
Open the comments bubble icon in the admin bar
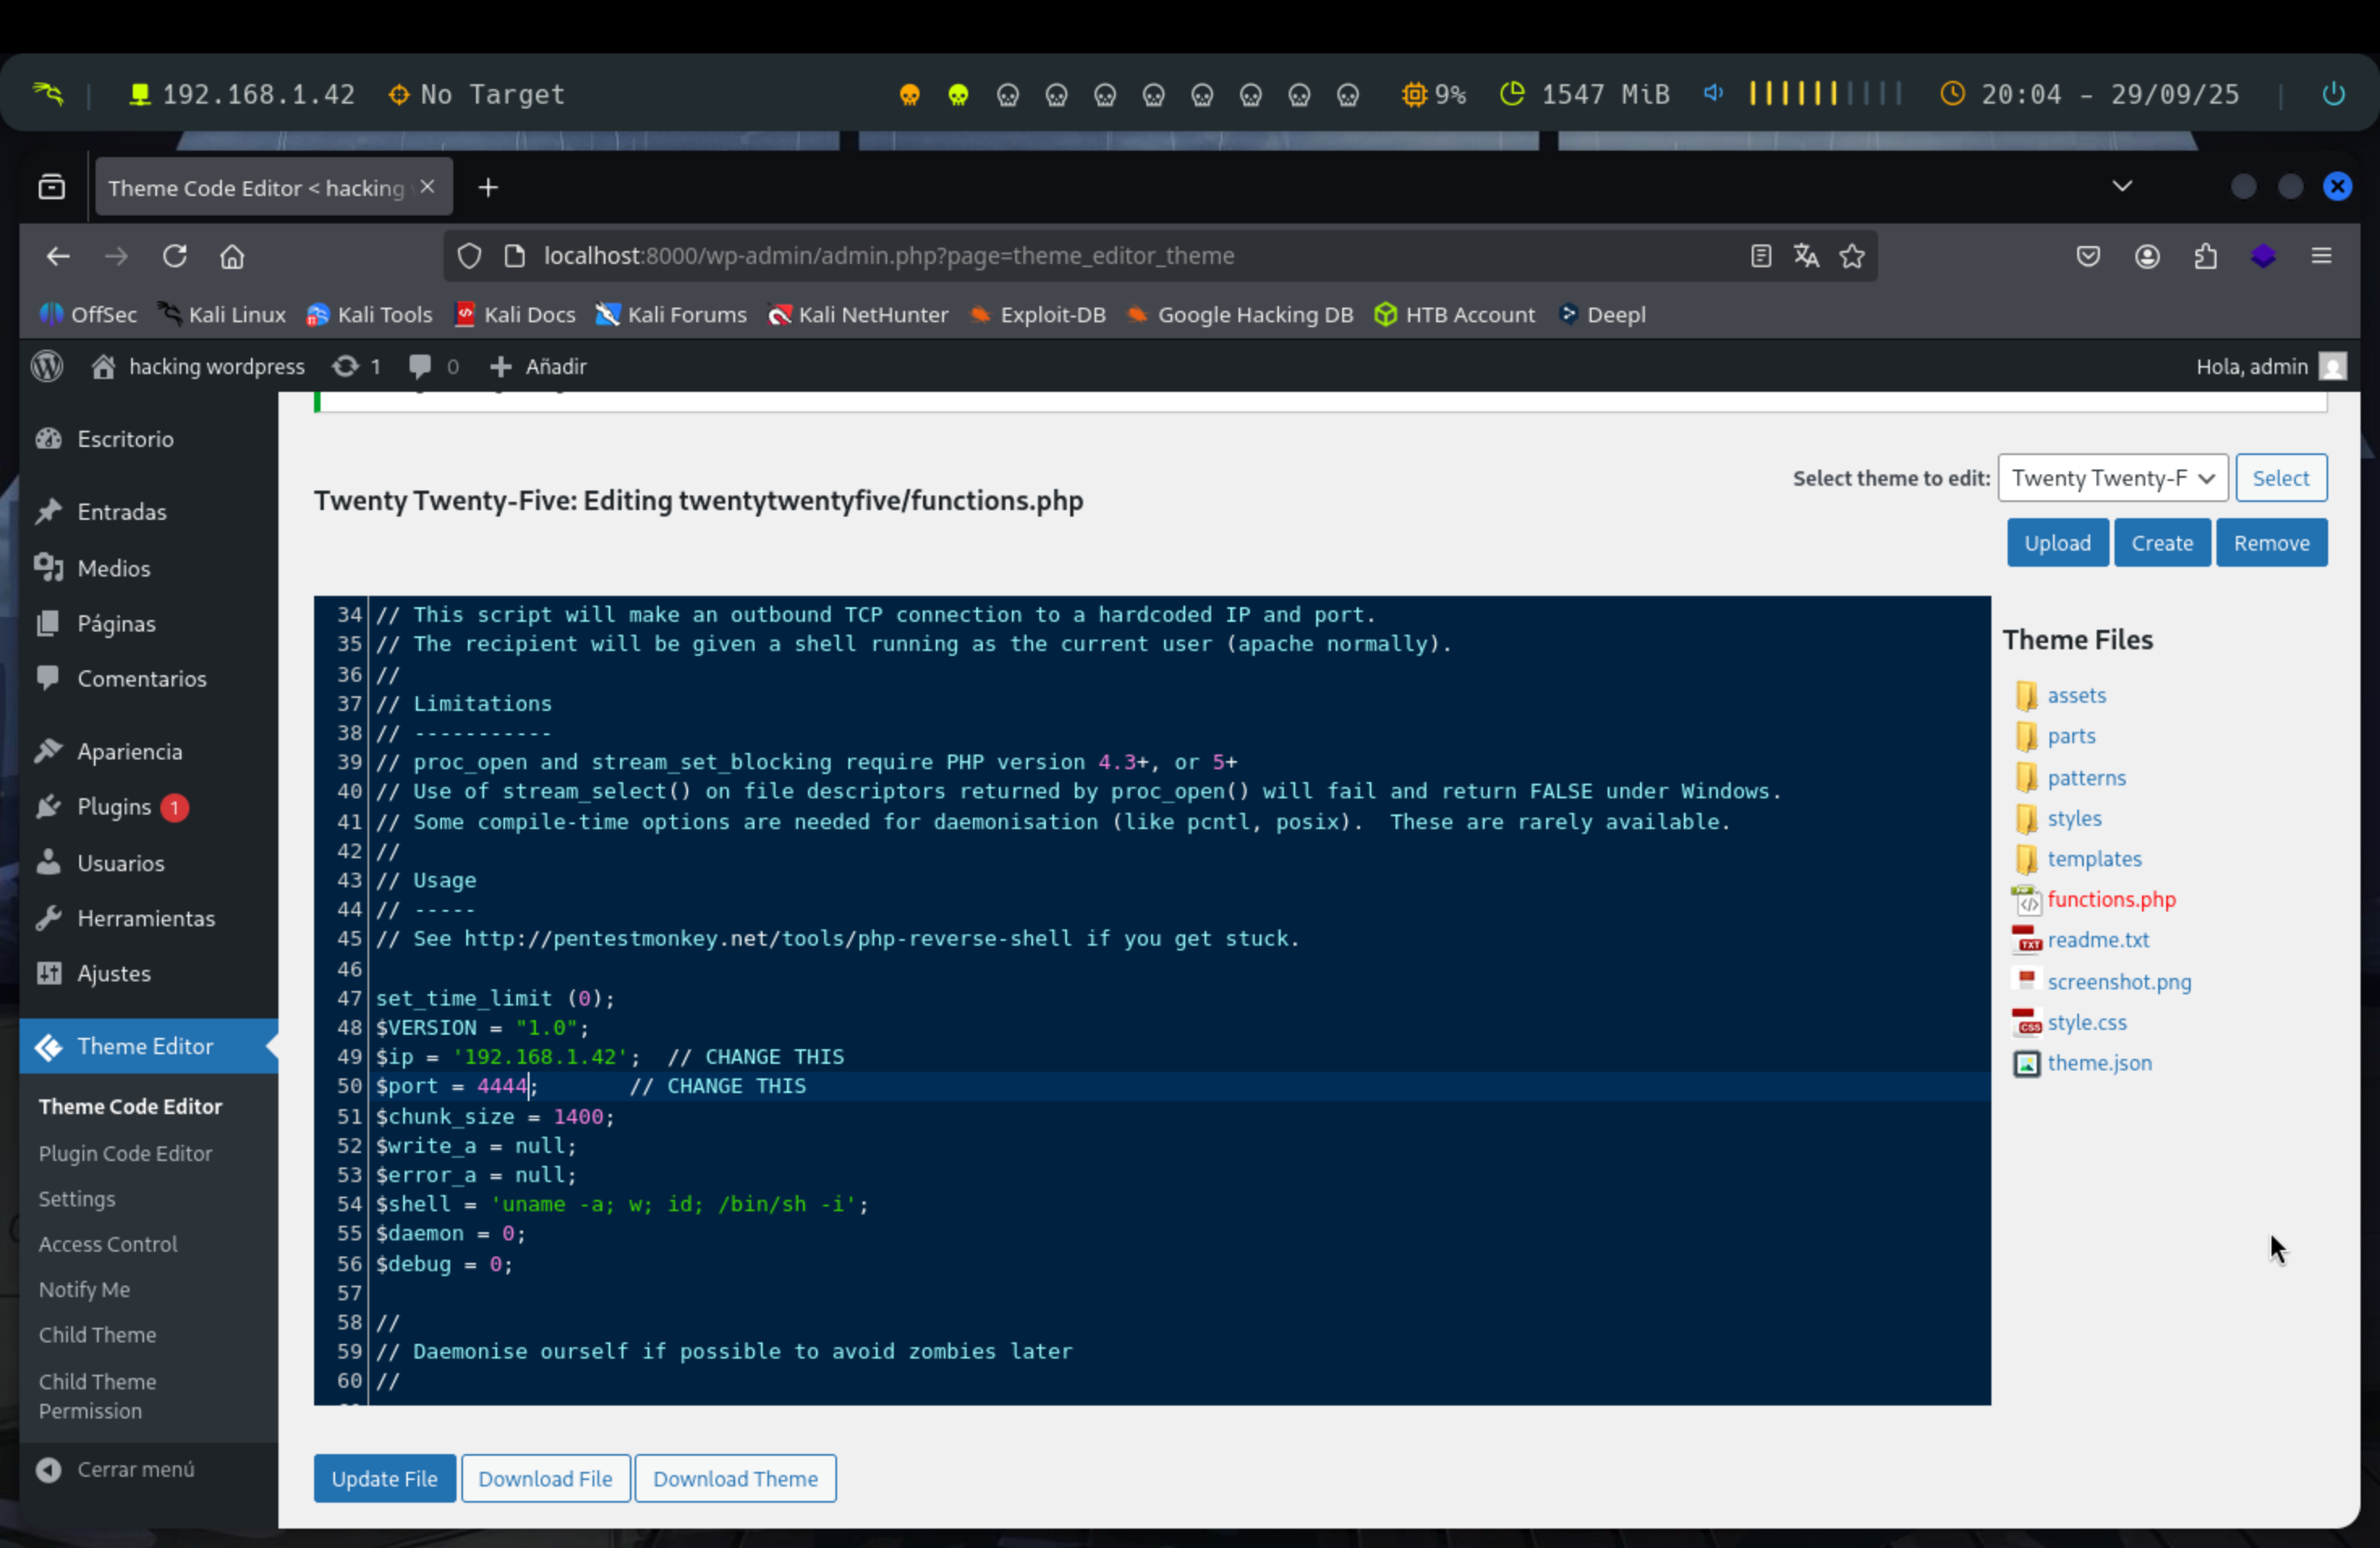coord(420,366)
